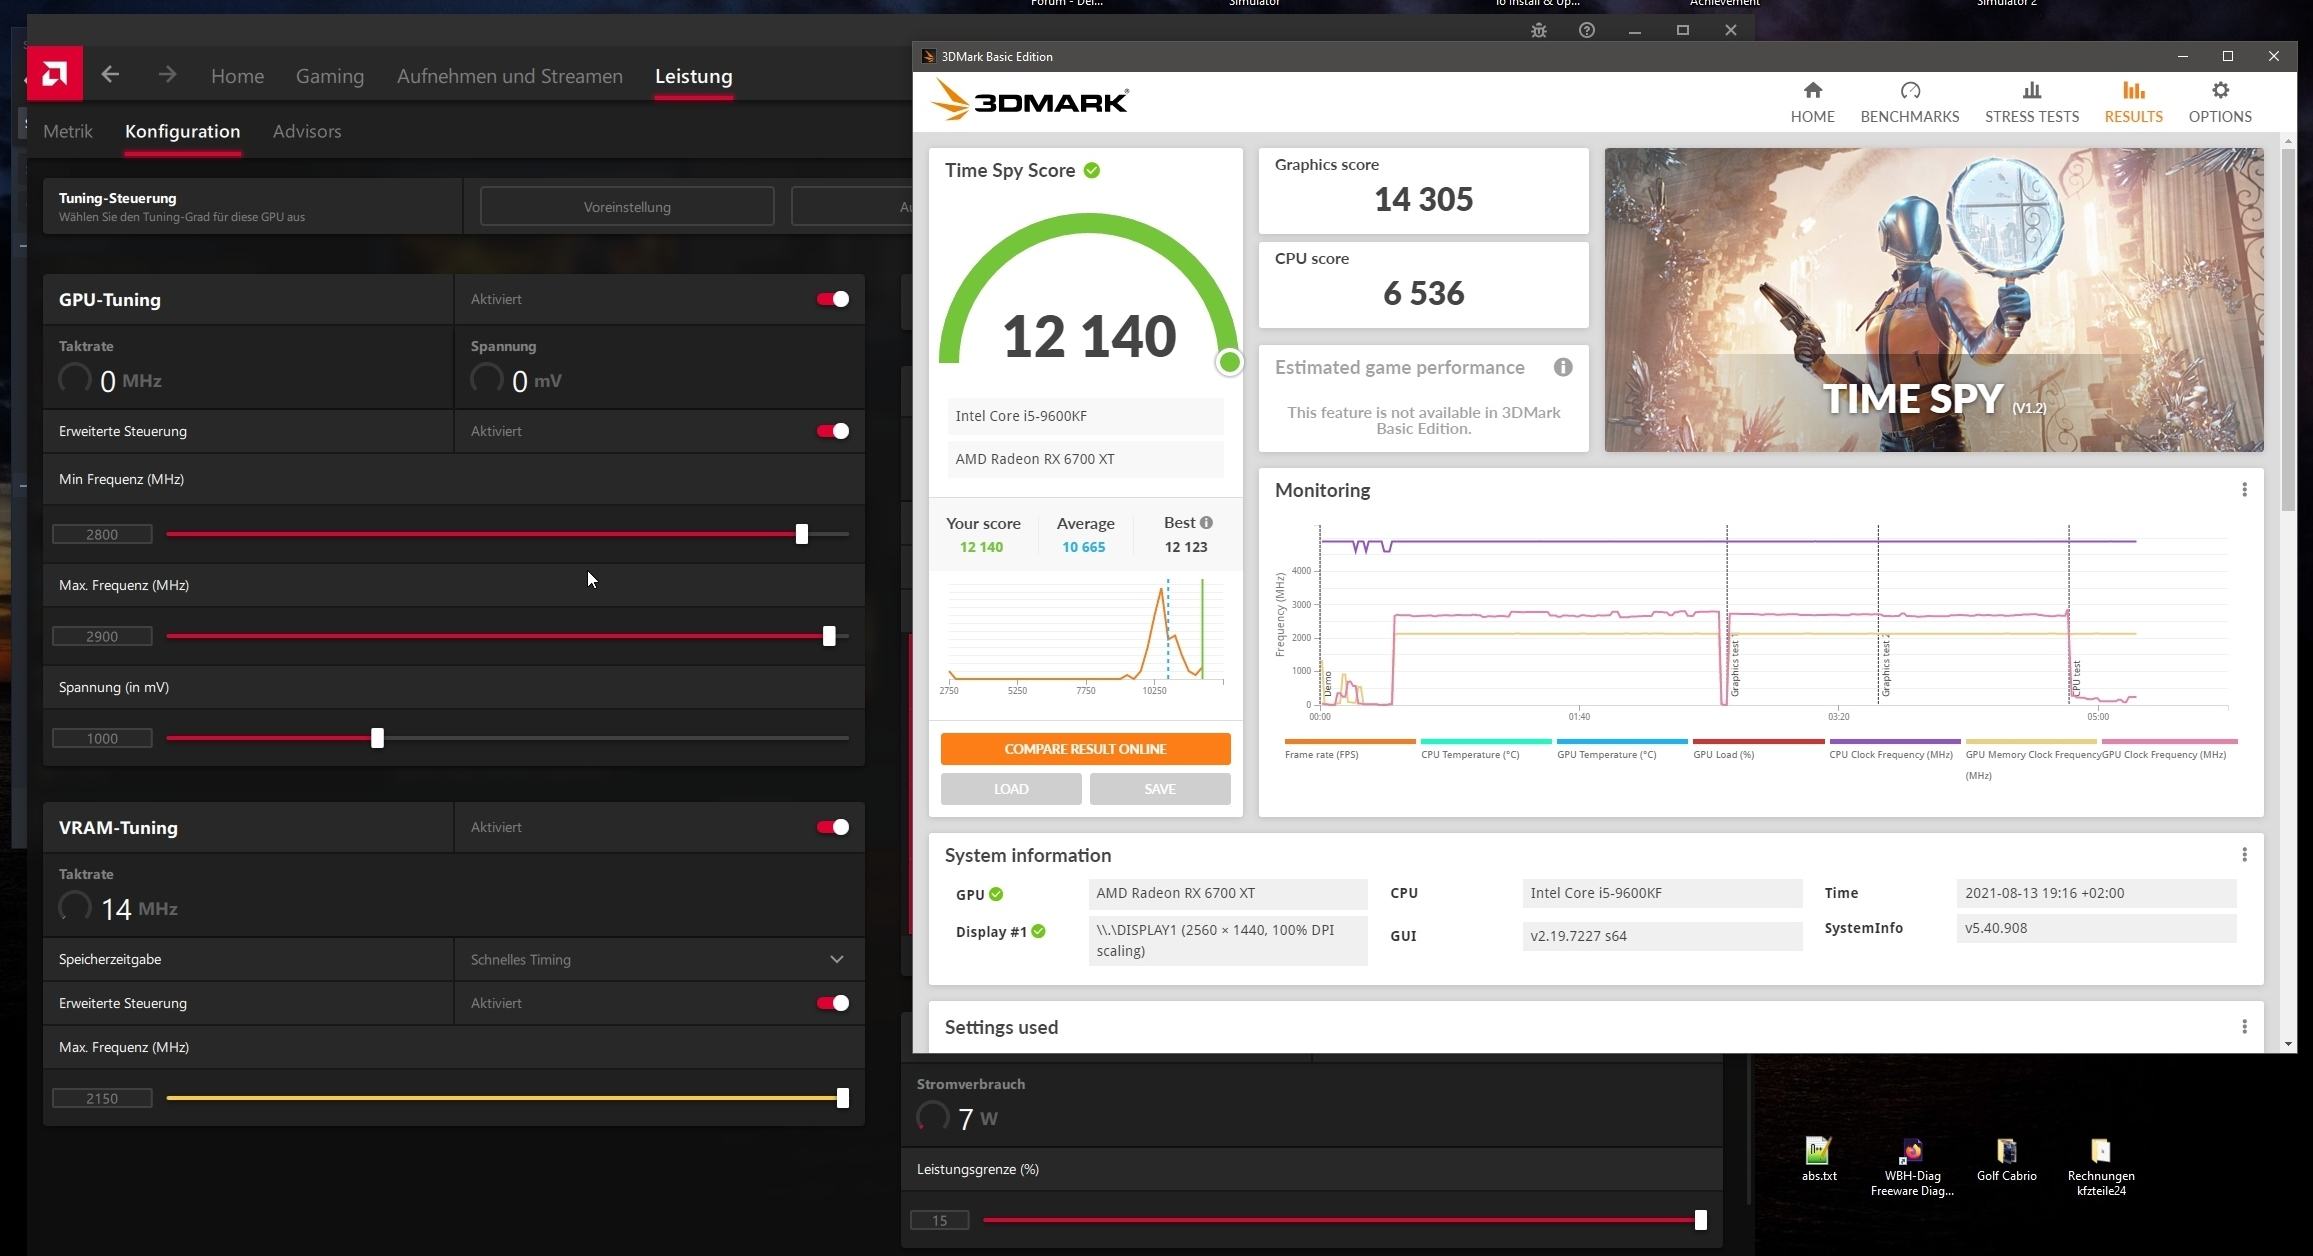Click the VRAM Max. Frequenz slider handle

(x=843, y=1098)
